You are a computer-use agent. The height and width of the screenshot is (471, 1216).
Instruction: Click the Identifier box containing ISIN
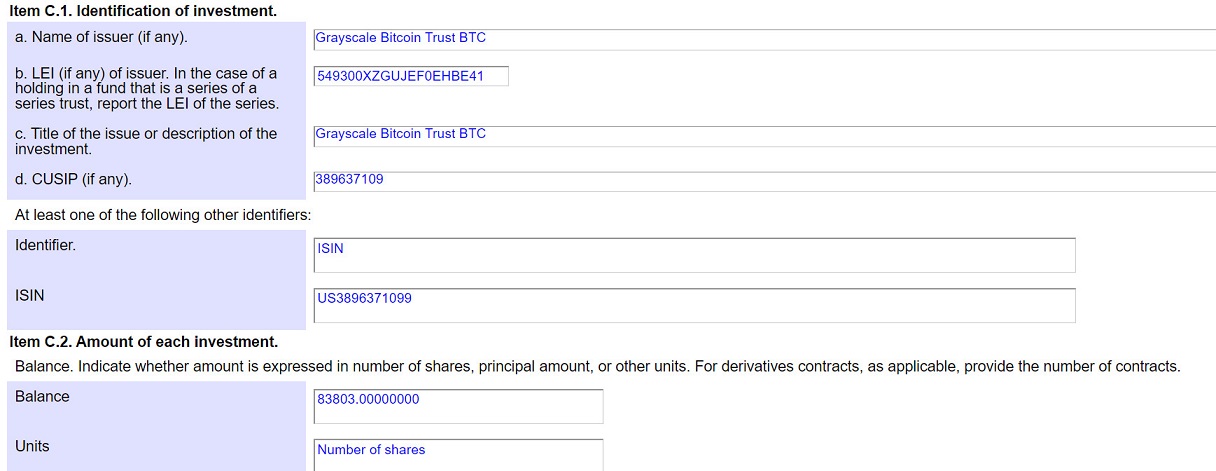[x=695, y=255]
